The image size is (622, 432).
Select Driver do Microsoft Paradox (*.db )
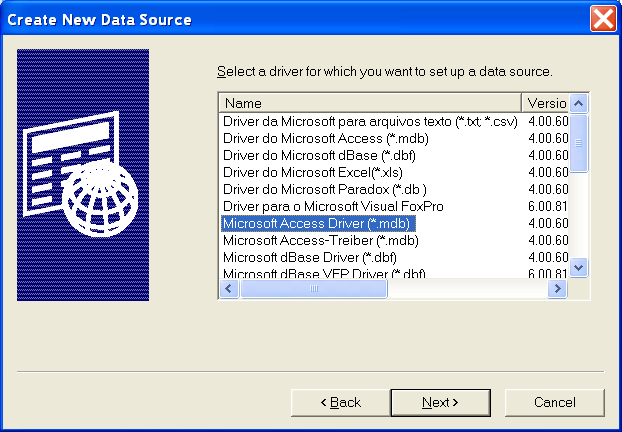point(324,190)
